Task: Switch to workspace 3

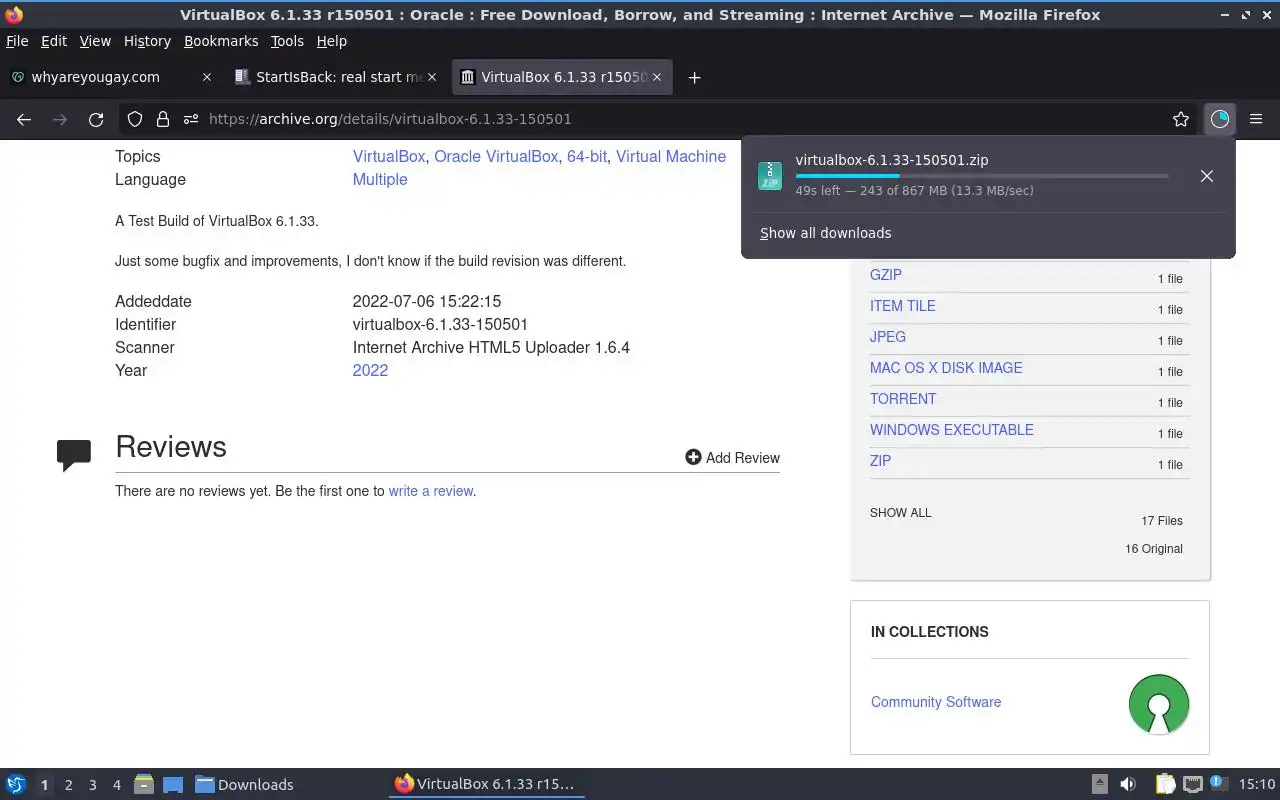Action: (93, 785)
